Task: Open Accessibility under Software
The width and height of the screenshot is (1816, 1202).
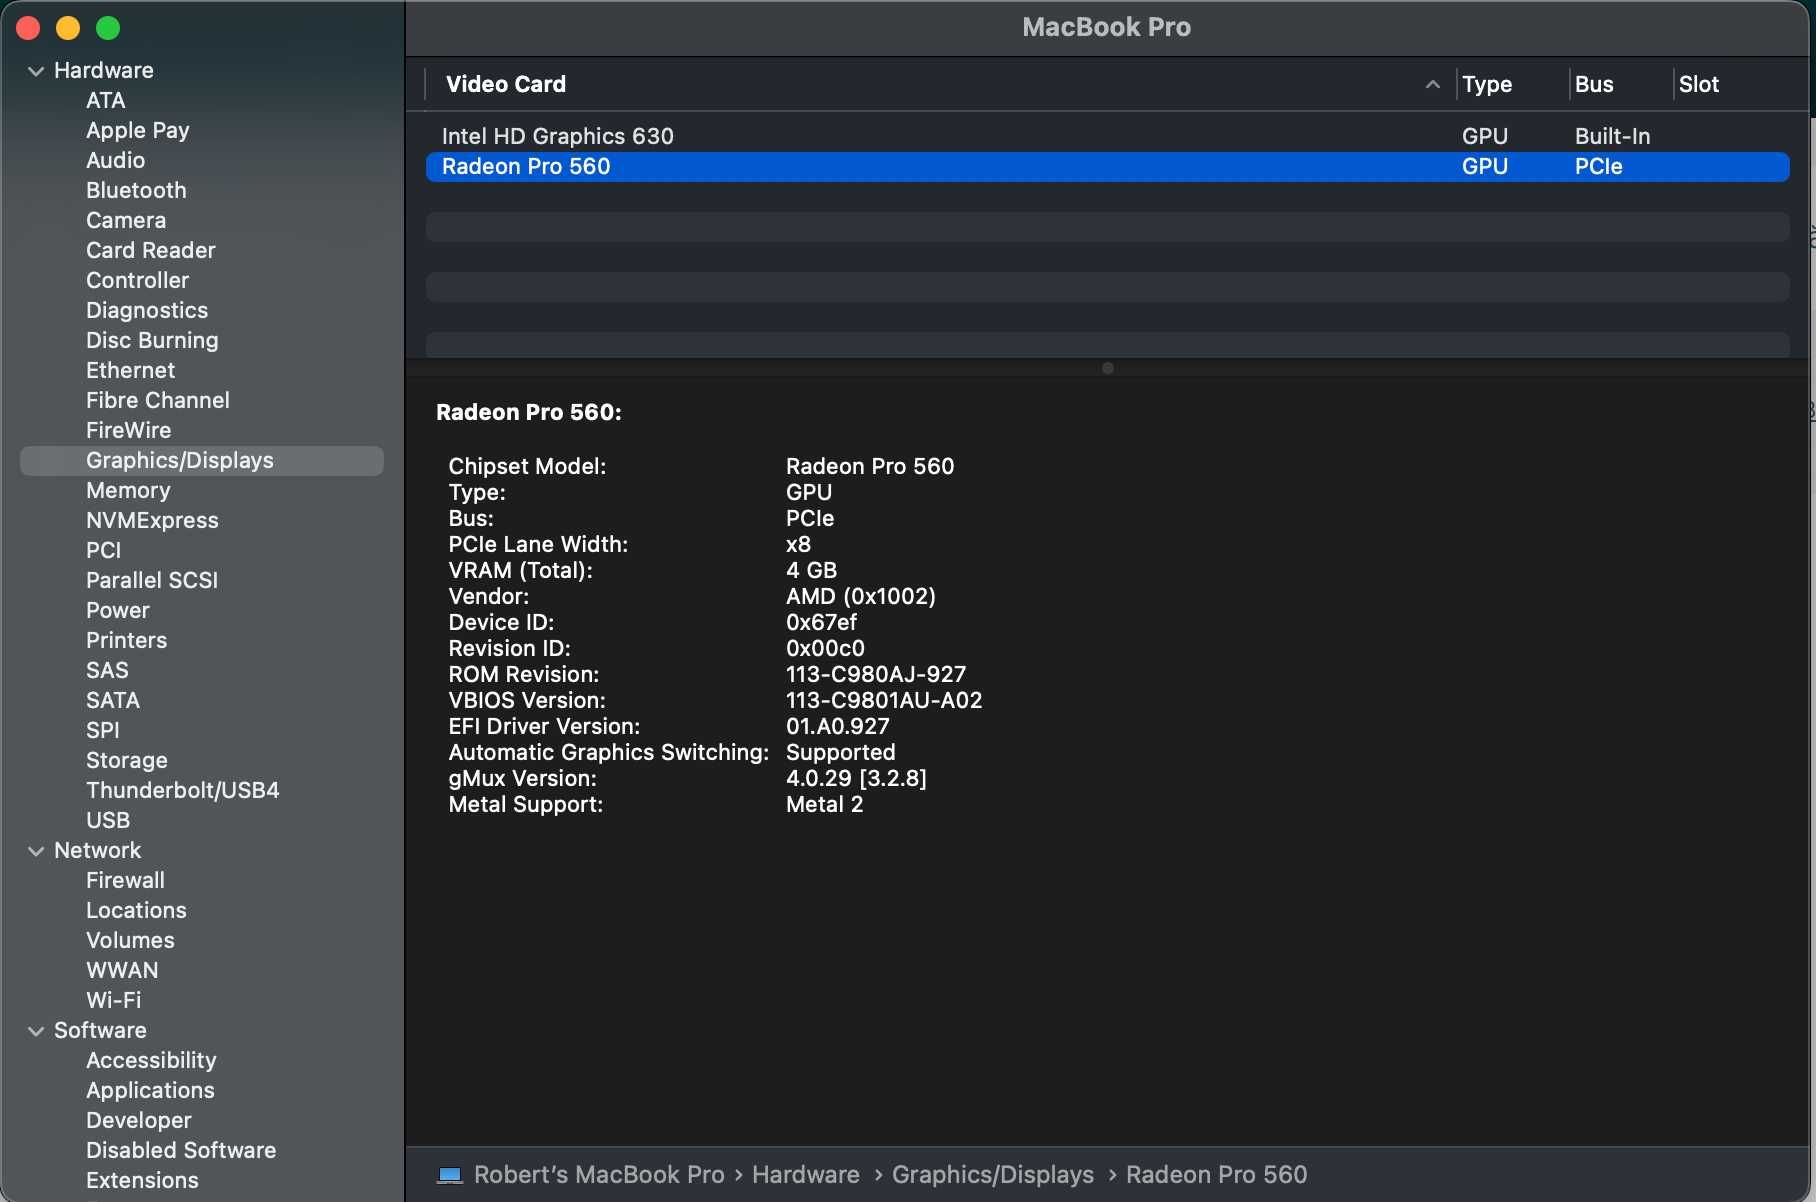Action: click(151, 1061)
